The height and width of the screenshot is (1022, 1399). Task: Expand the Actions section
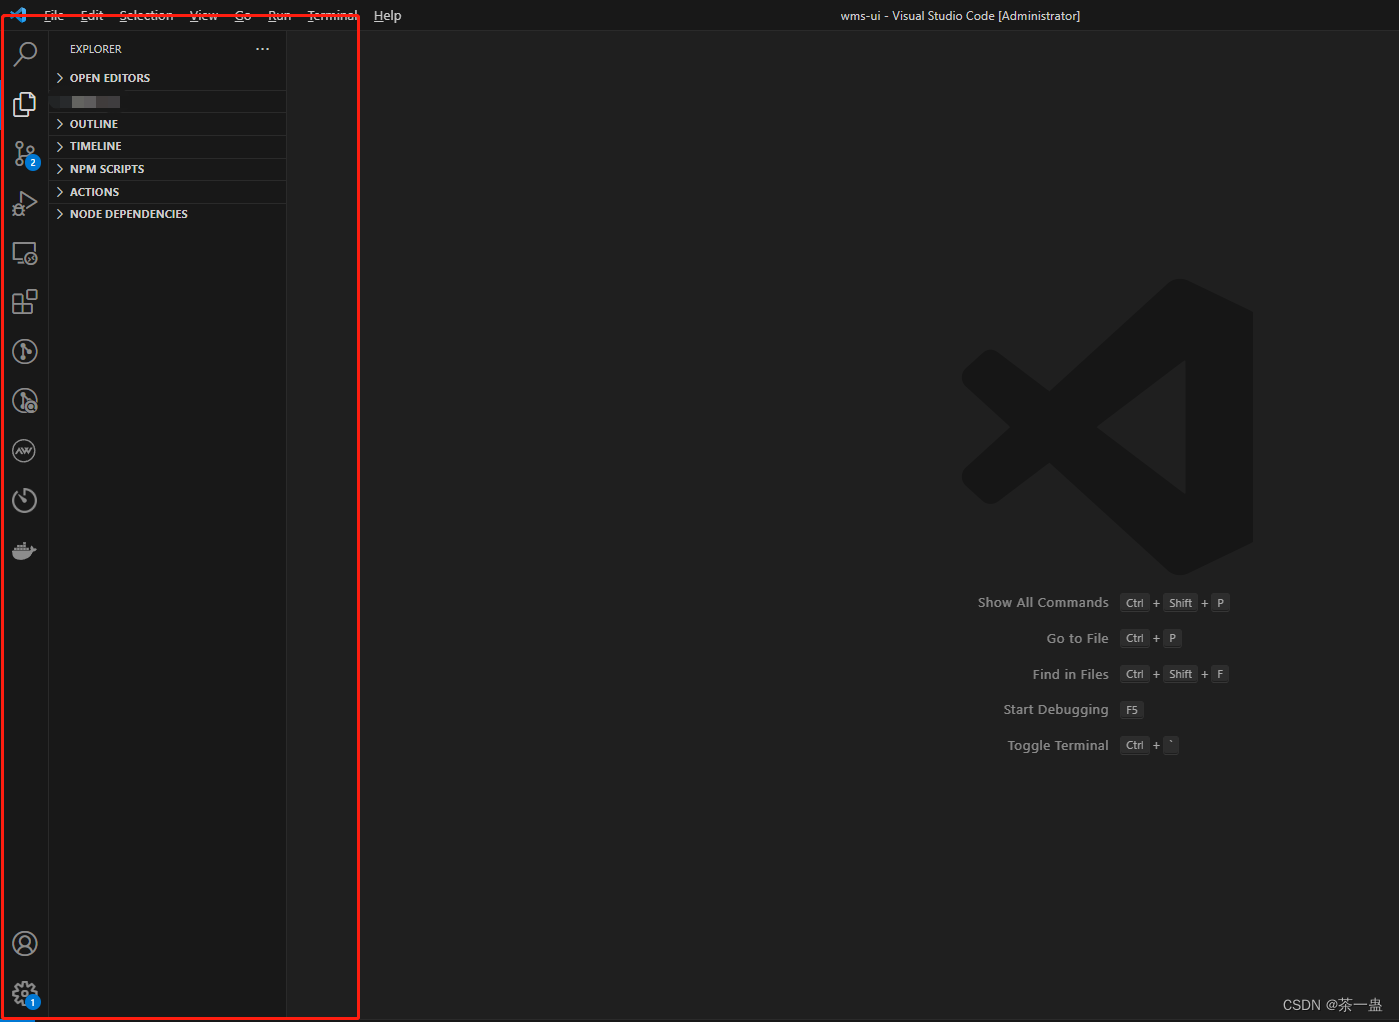(x=168, y=192)
